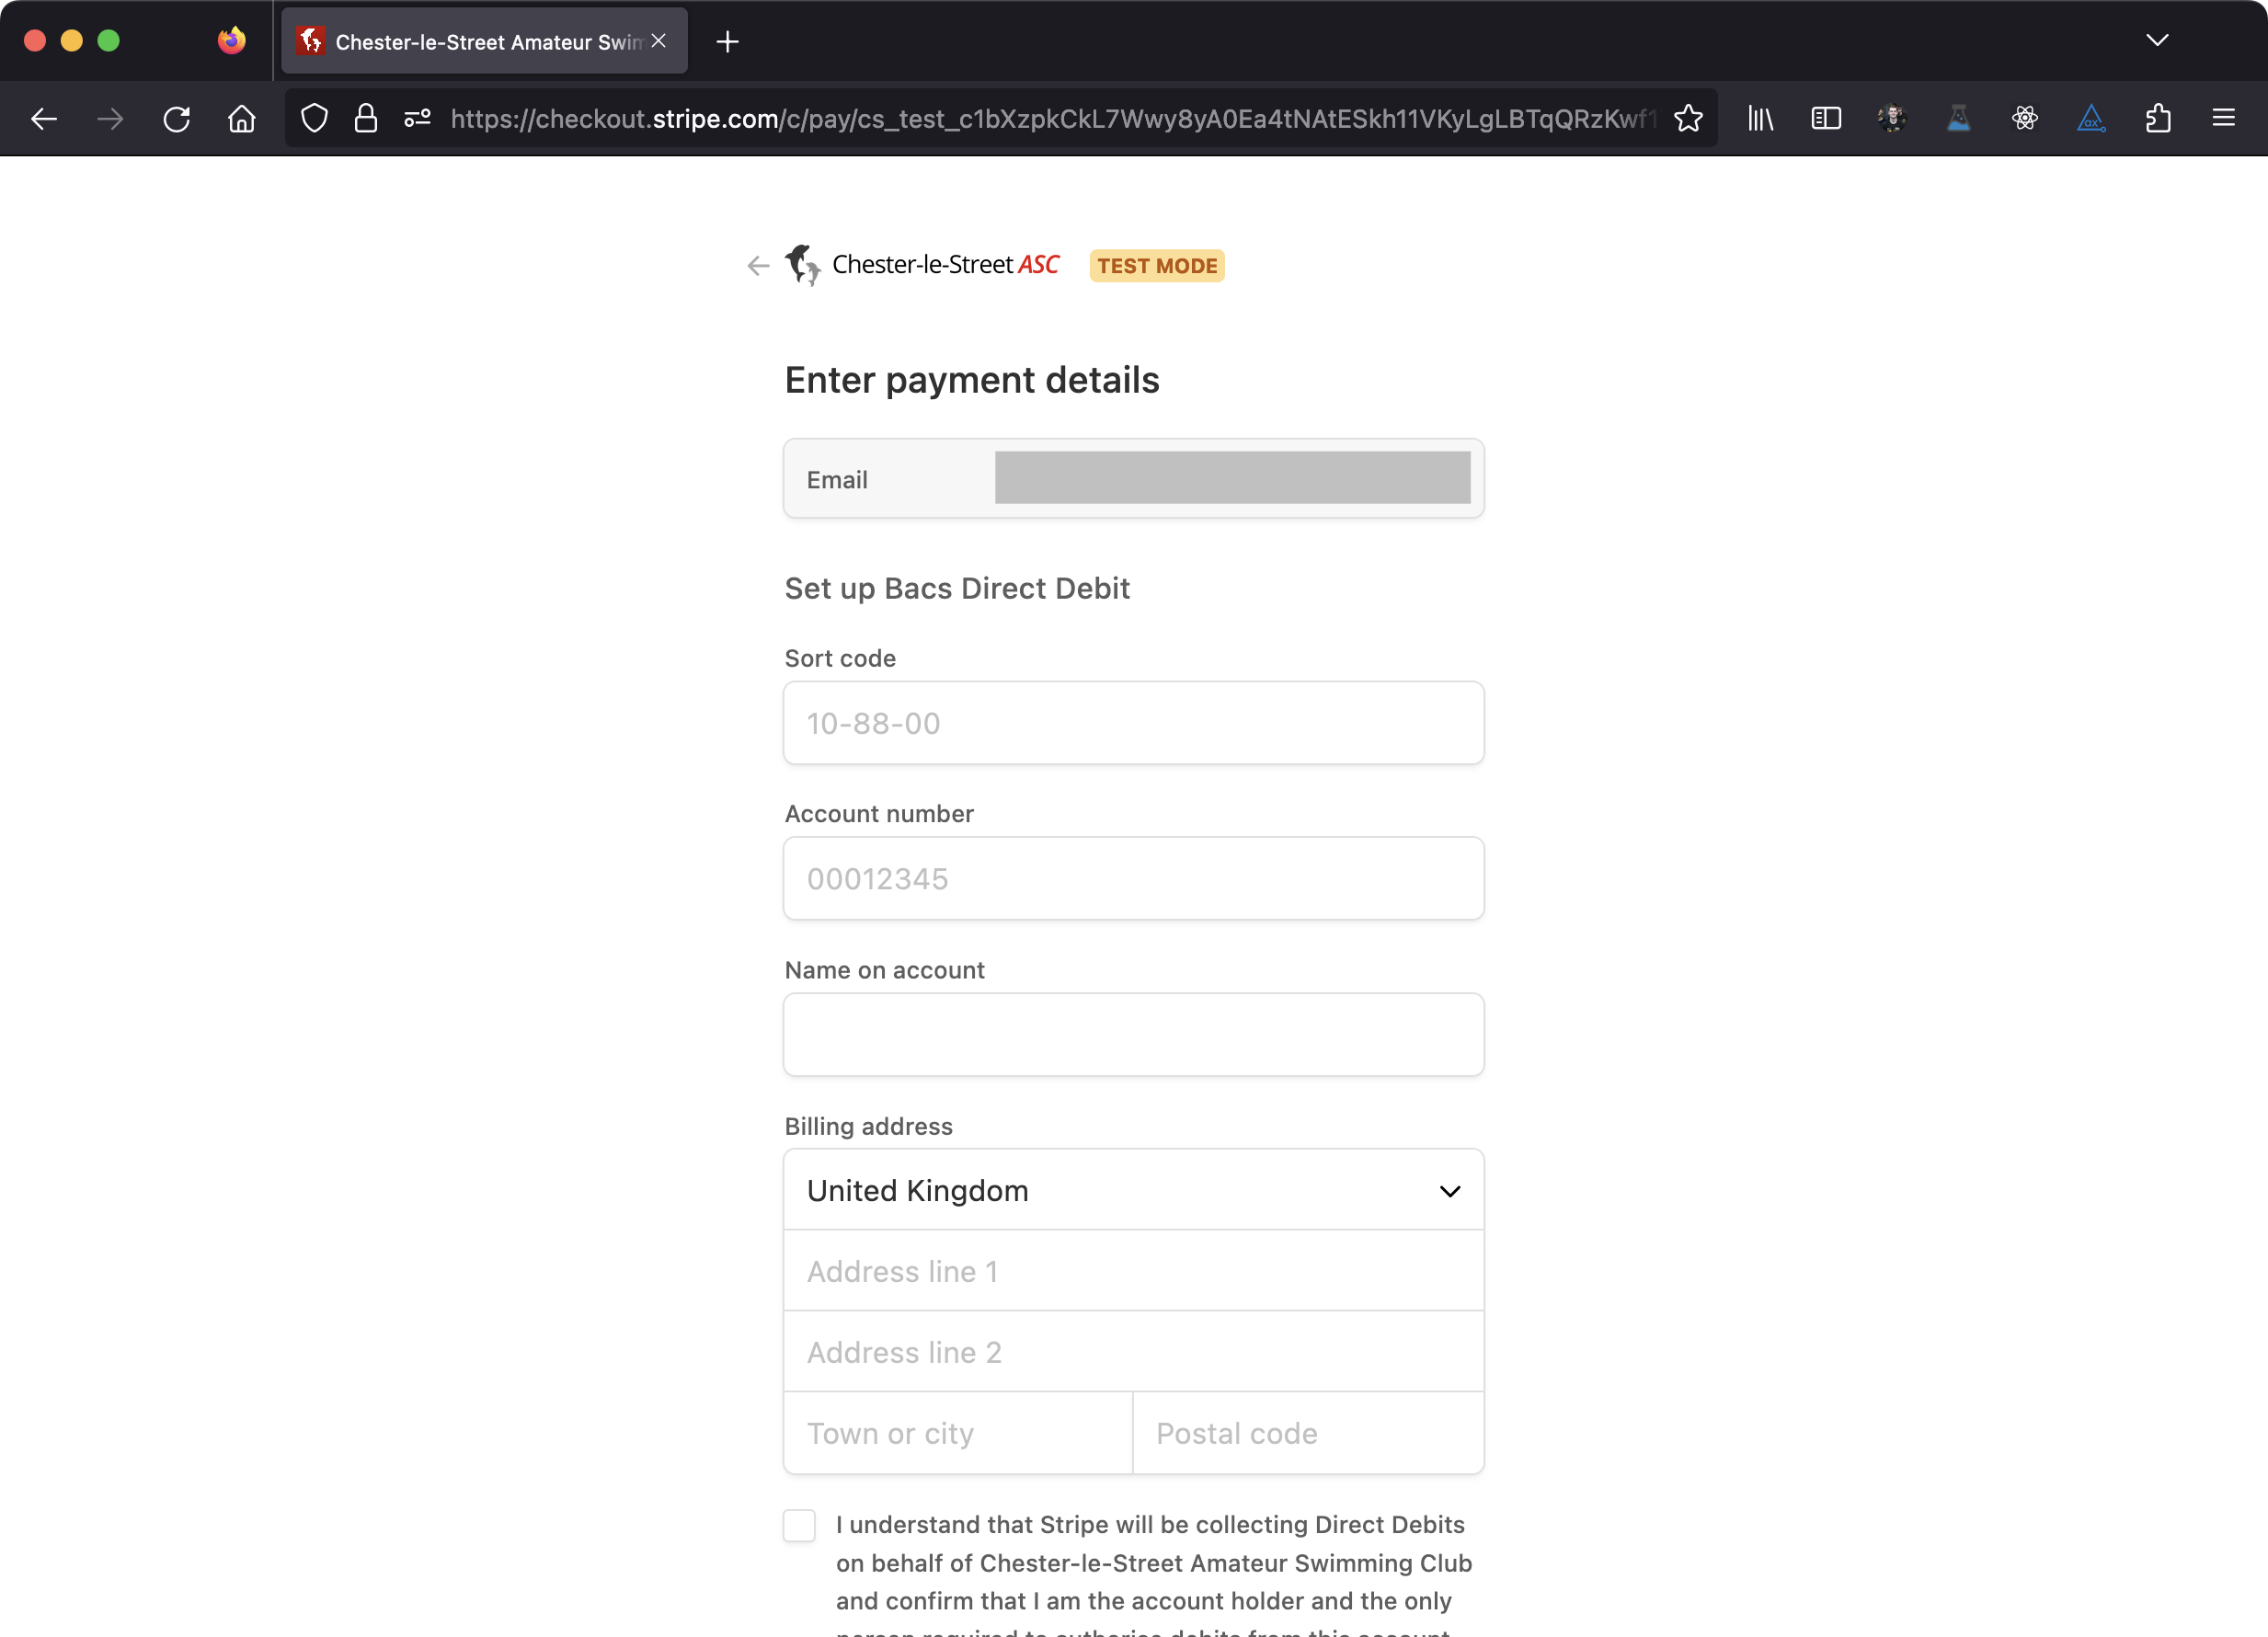Screen dimensions: 2268x1637
Task: Click the macOS green zoom window button
Action: [109, 40]
